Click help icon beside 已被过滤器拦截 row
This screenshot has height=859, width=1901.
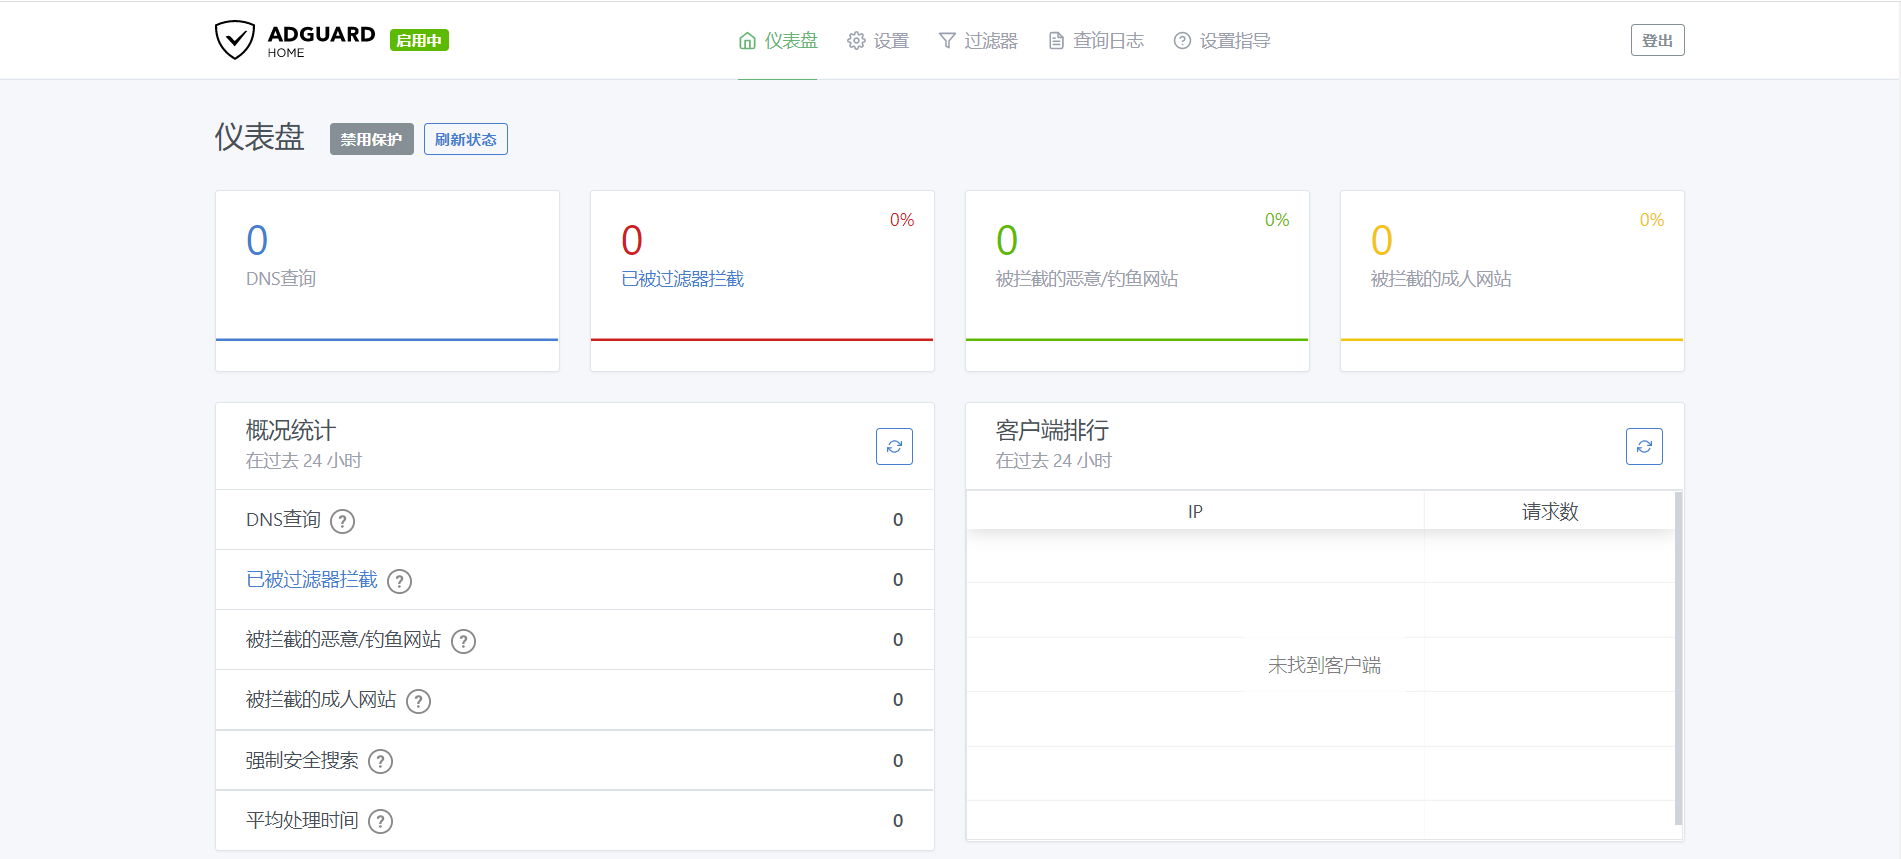[399, 581]
